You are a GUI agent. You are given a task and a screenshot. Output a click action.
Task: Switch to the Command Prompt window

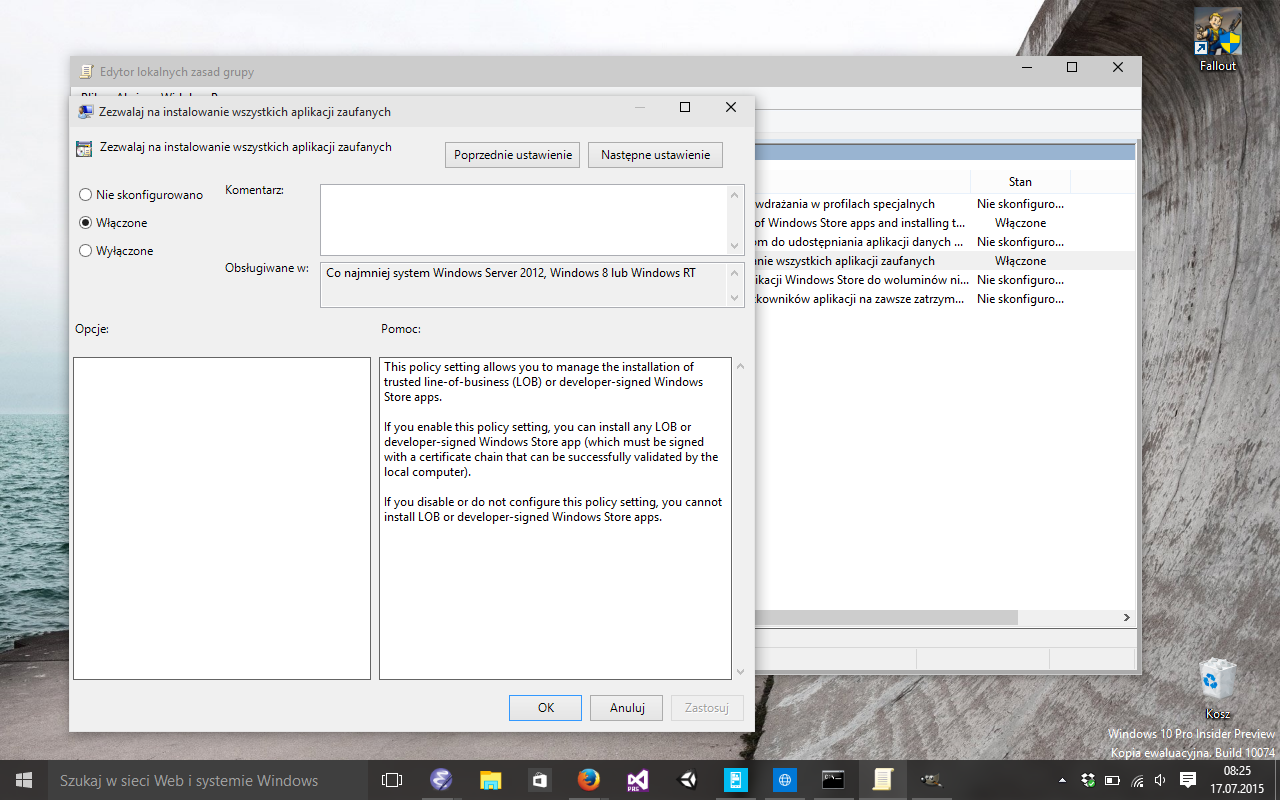coord(834,780)
